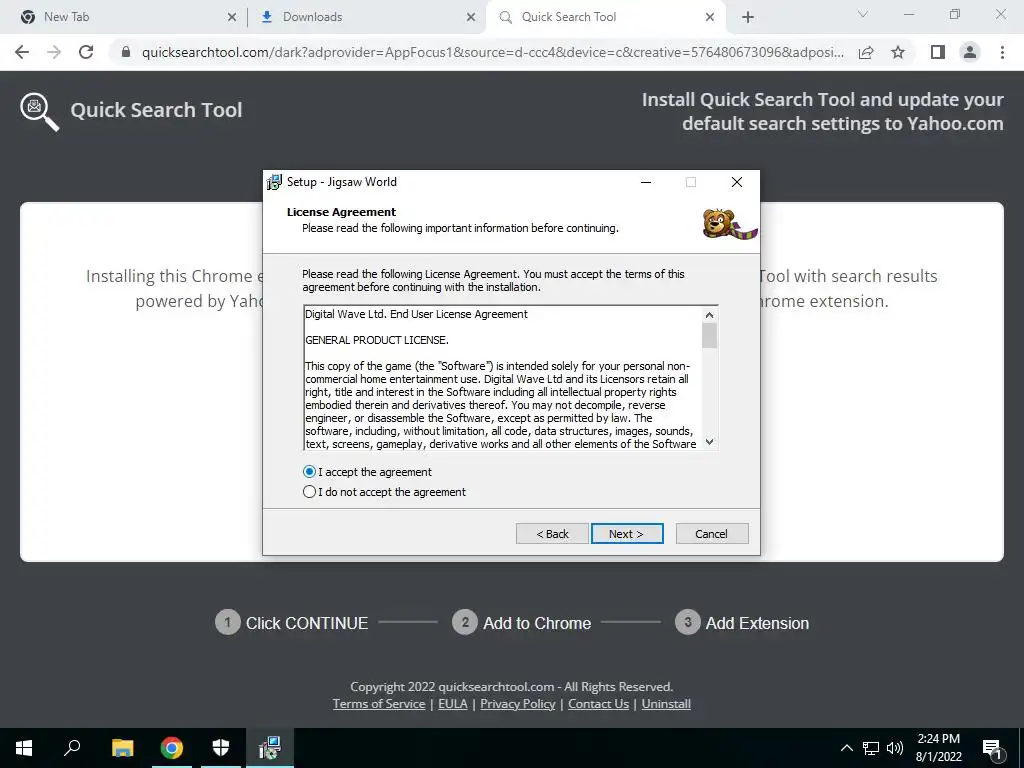The width and height of the screenshot is (1024, 768).
Task: Click the Quick Search Tool magnifier logo
Action: (39, 112)
